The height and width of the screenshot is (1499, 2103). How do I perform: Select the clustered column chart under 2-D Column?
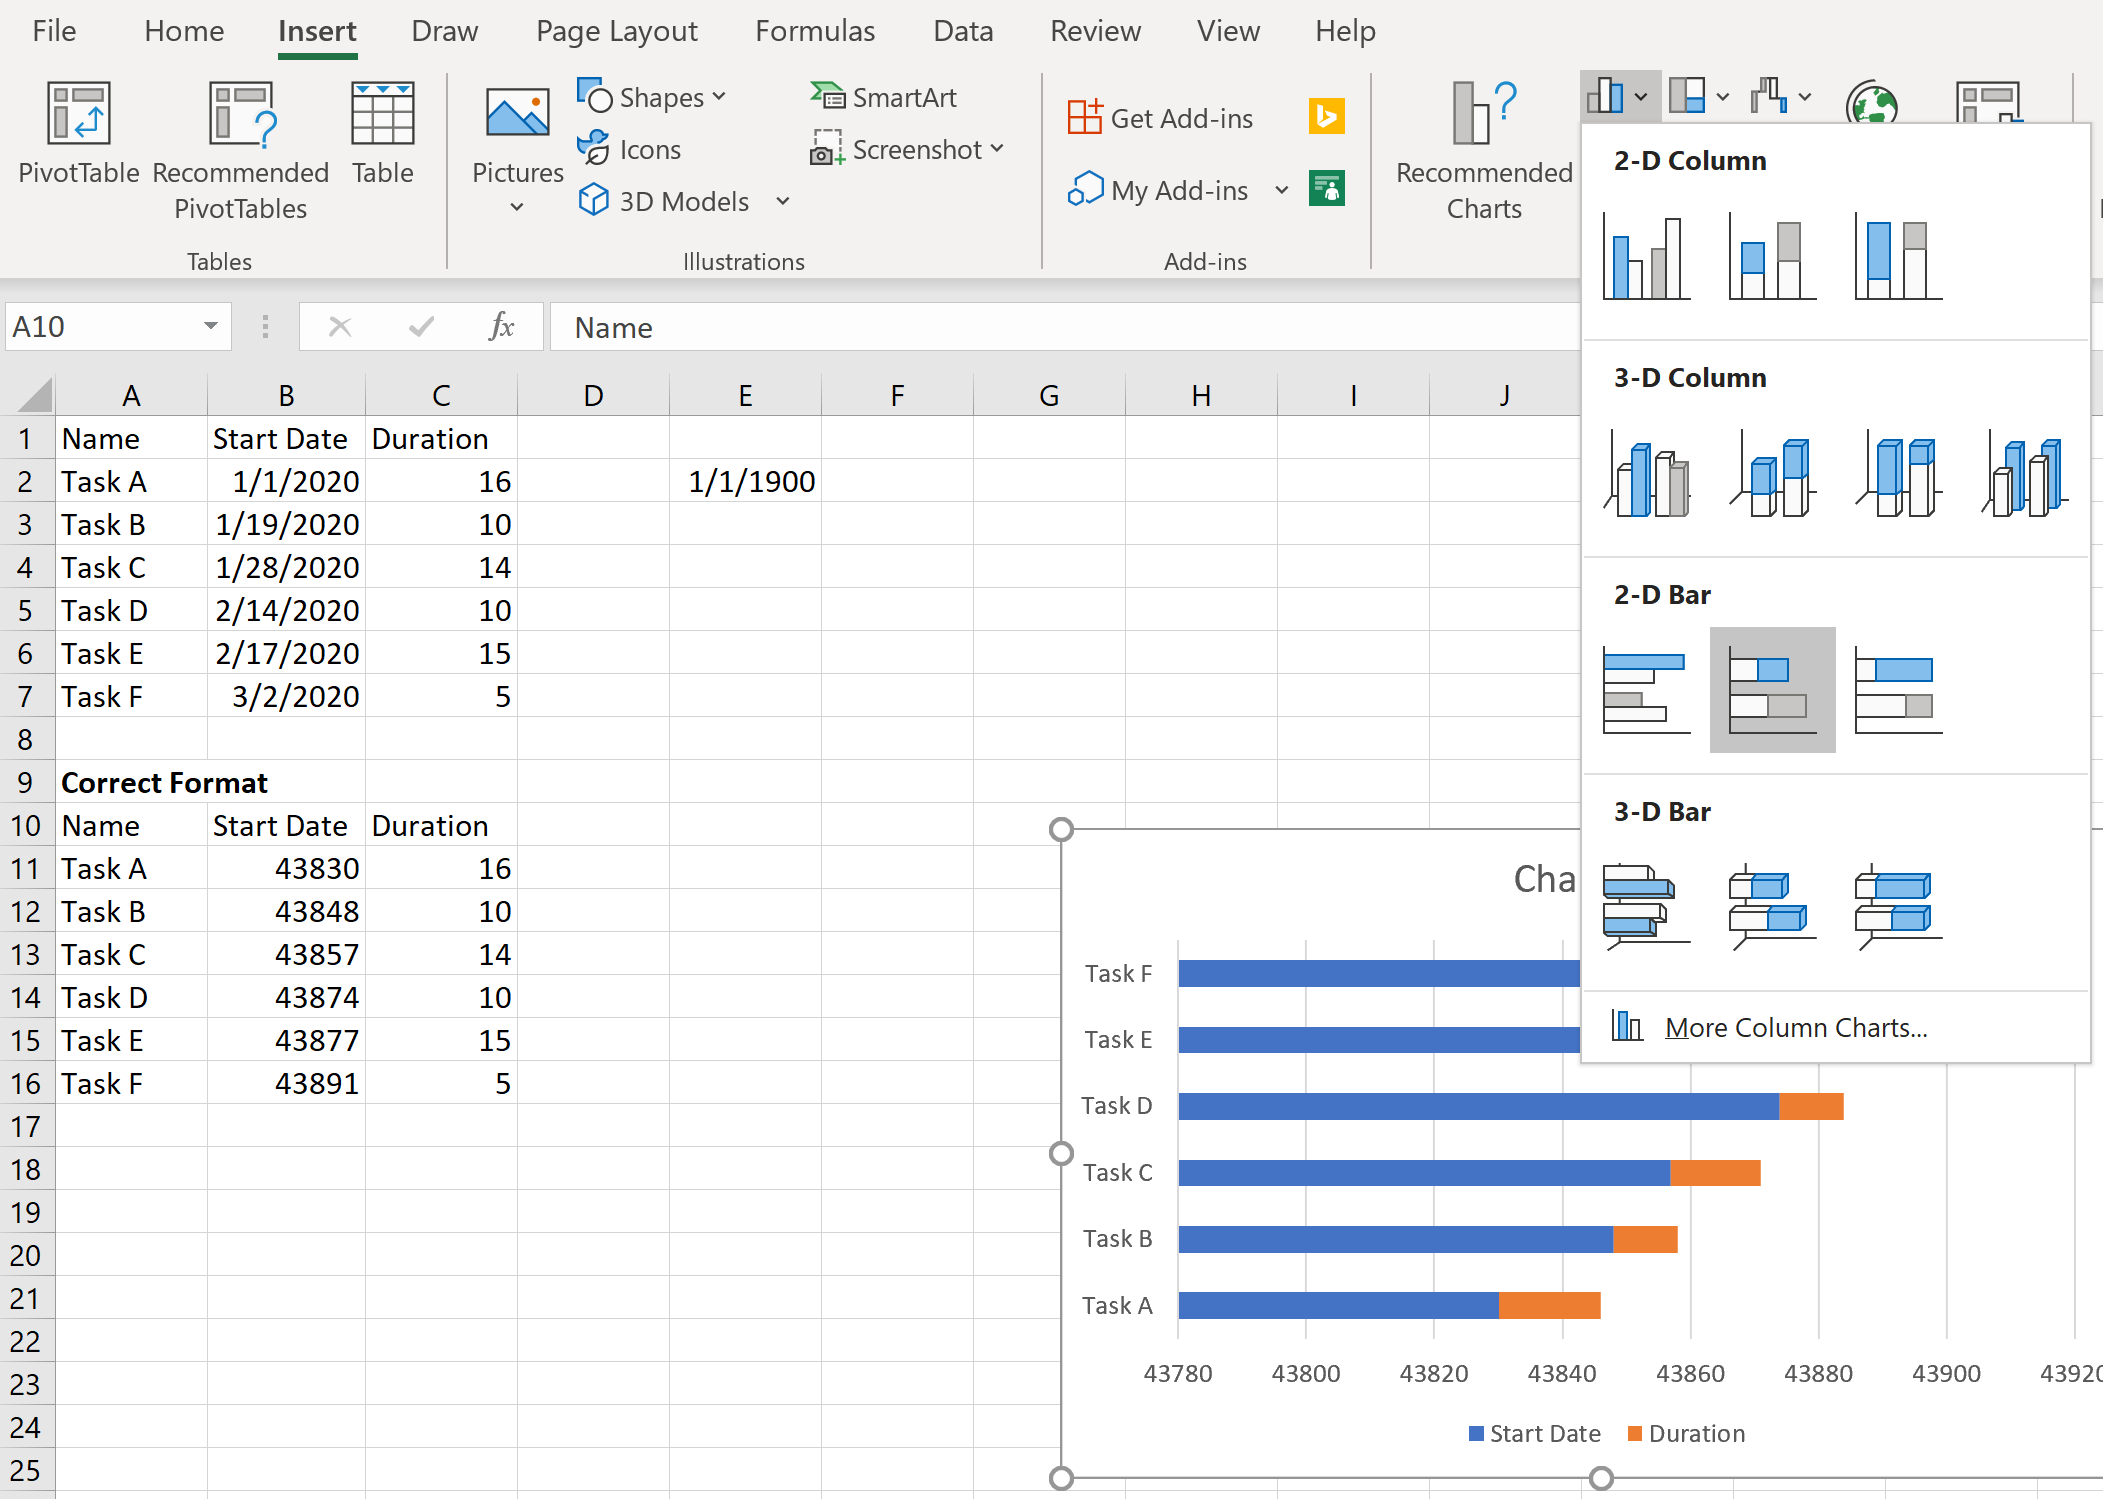click(1645, 255)
